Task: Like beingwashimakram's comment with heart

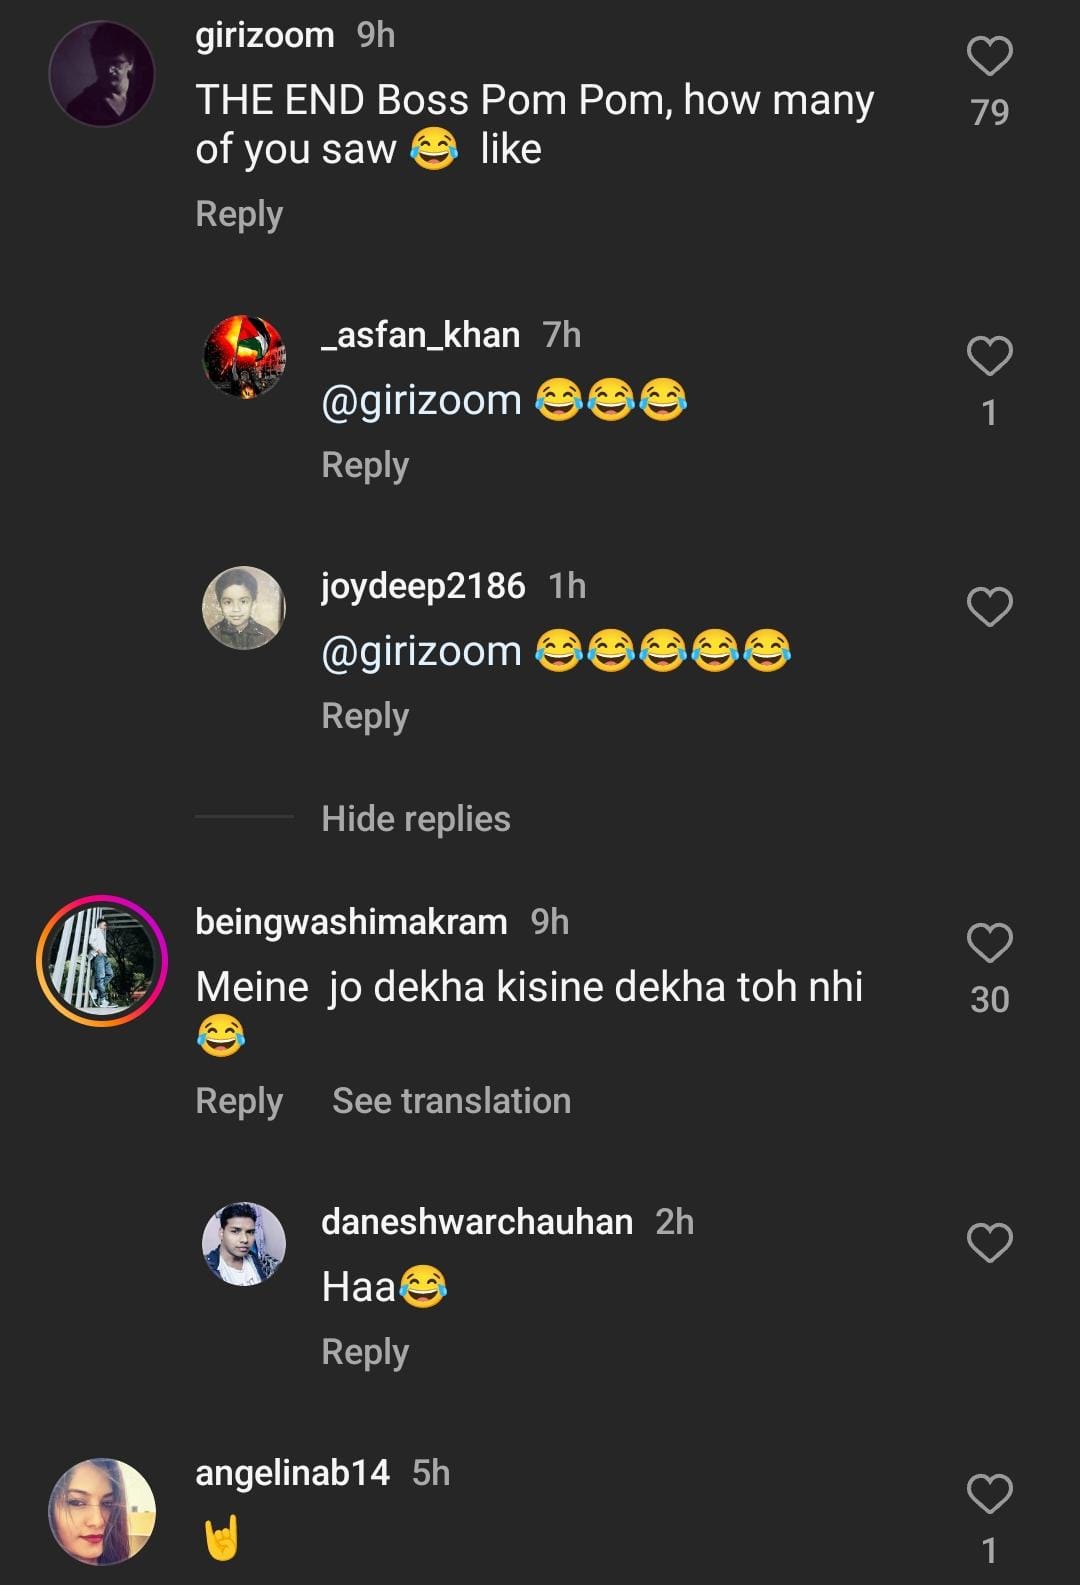Action: (989, 943)
